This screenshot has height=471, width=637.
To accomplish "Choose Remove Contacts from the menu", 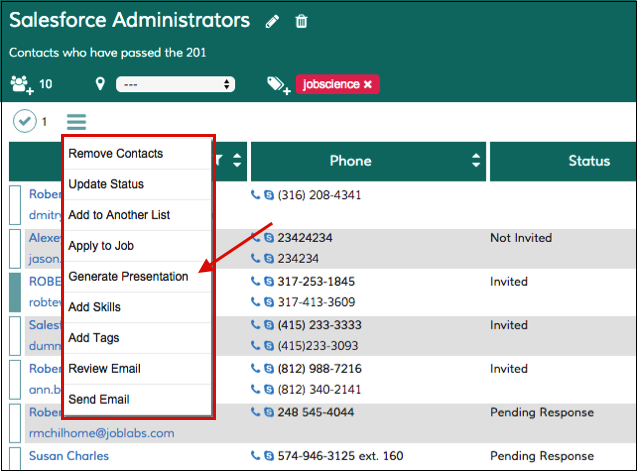I will (x=138, y=154).
